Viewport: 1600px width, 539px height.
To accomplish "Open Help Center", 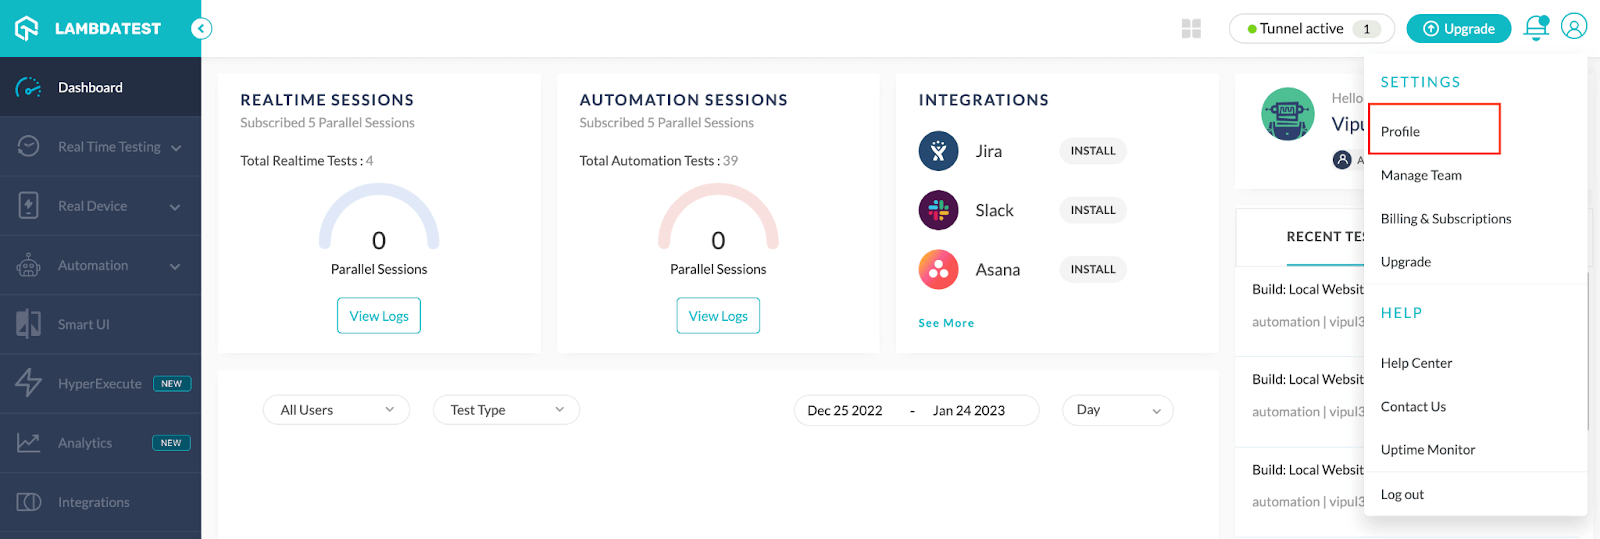I will pos(1416,363).
